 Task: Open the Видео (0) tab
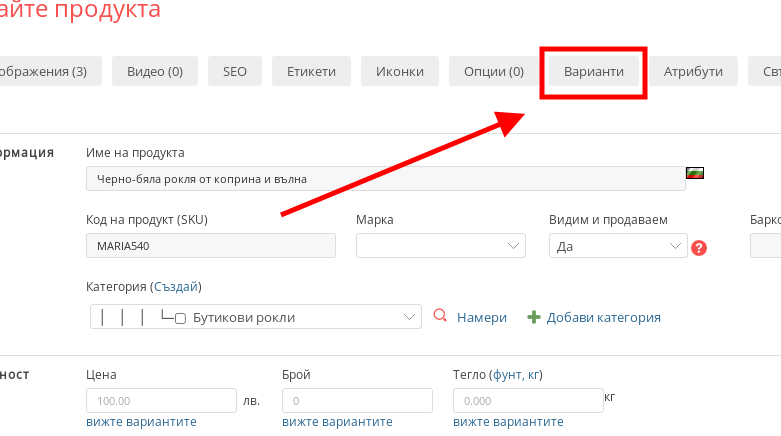154,71
